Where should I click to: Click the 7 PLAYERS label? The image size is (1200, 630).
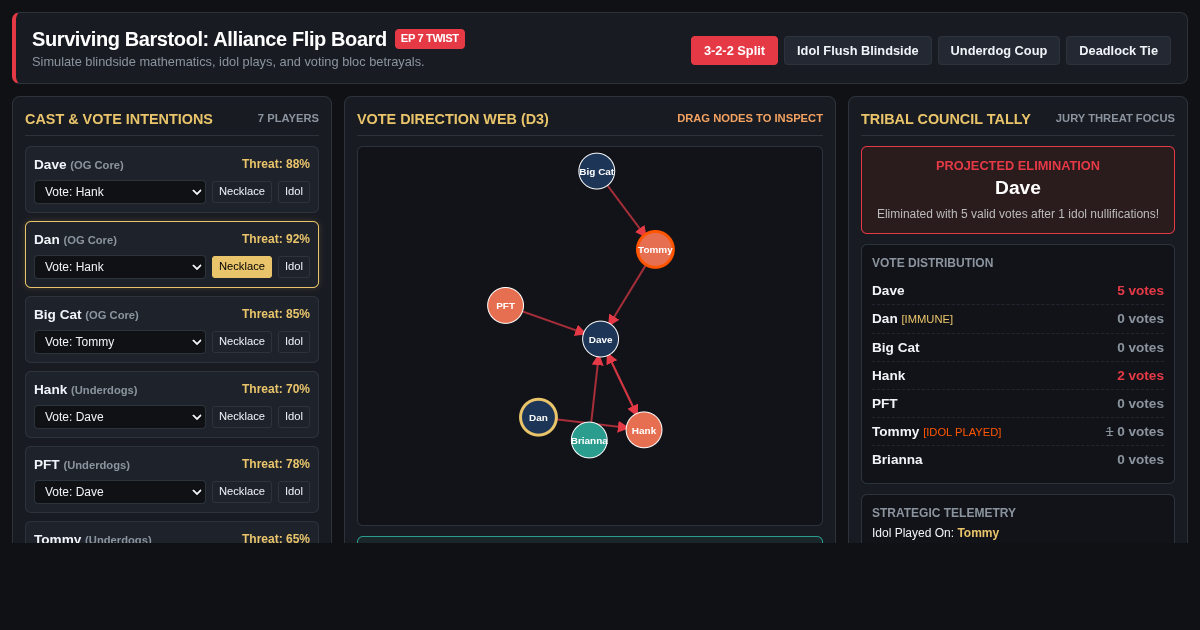click(288, 118)
